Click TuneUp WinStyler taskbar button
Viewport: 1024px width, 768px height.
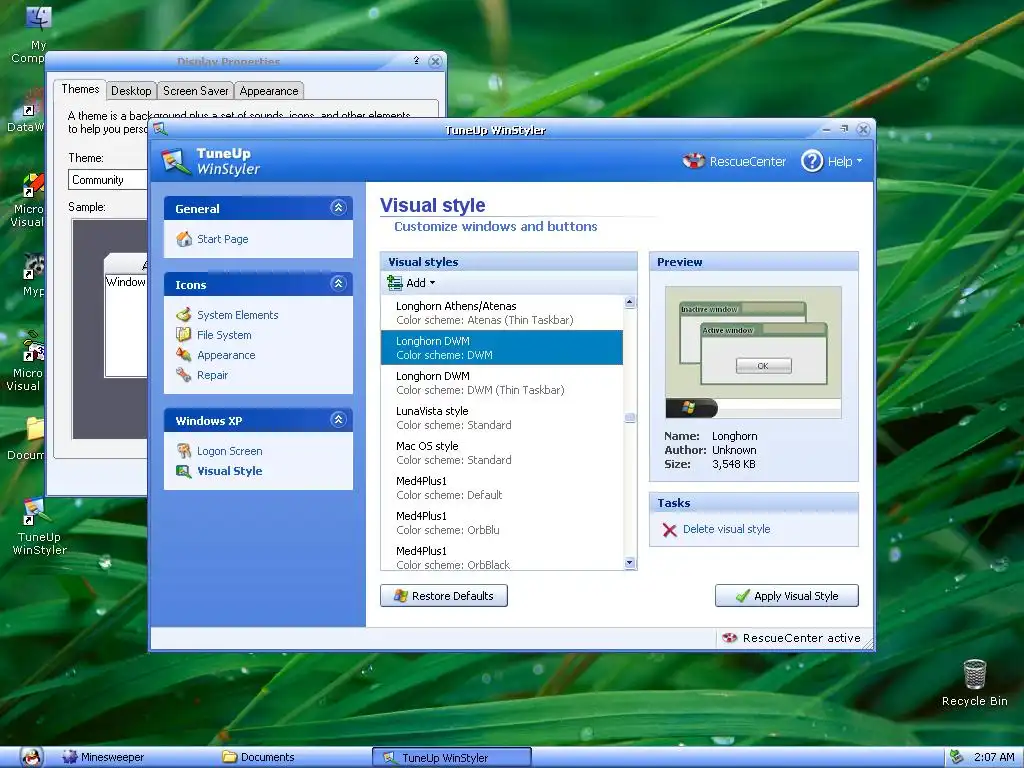tap(452, 758)
